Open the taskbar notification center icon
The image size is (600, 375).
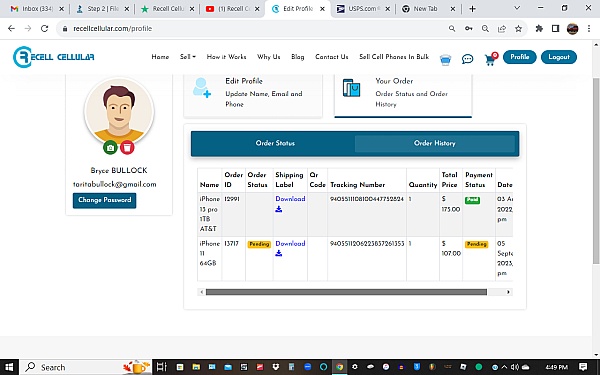pyautogui.click(x=583, y=367)
